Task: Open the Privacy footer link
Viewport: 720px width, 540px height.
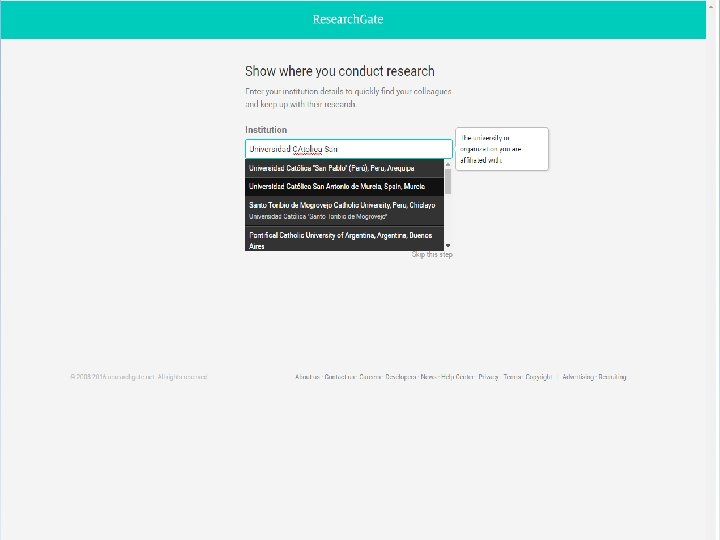Action: (x=488, y=377)
